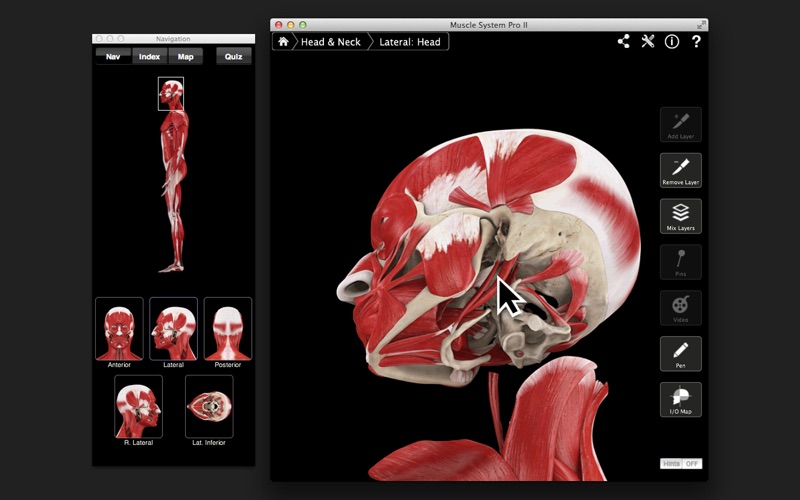Open the Mix Layers tool
Screen dimensions: 800x500
click(680, 216)
